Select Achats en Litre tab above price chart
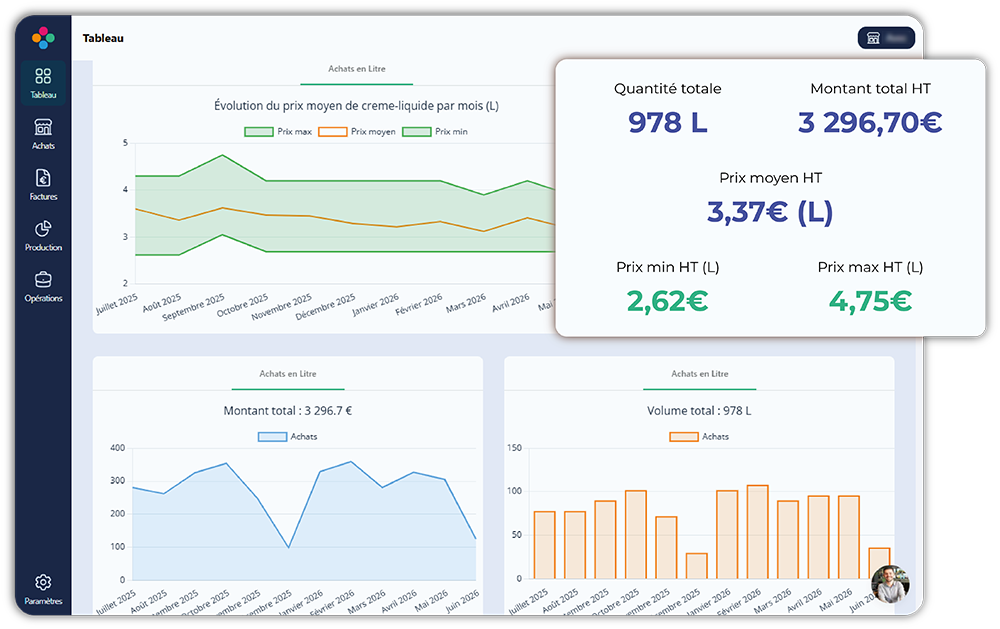Screen dimensions: 1000x629 [357, 69]
